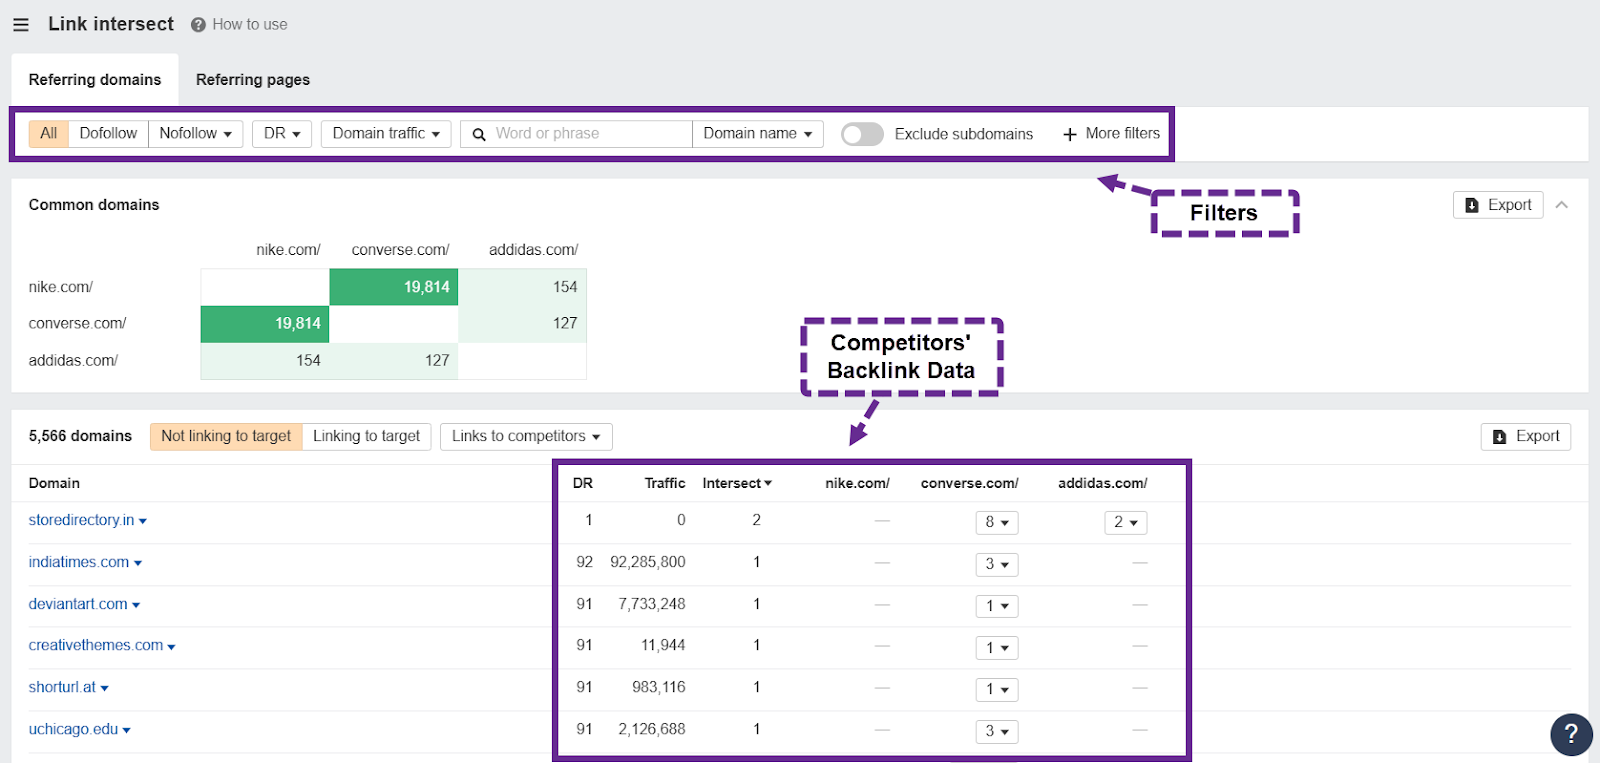Sort by the DR column header
The width and height of the screenshot is (1600, 763).
[583, 484]
